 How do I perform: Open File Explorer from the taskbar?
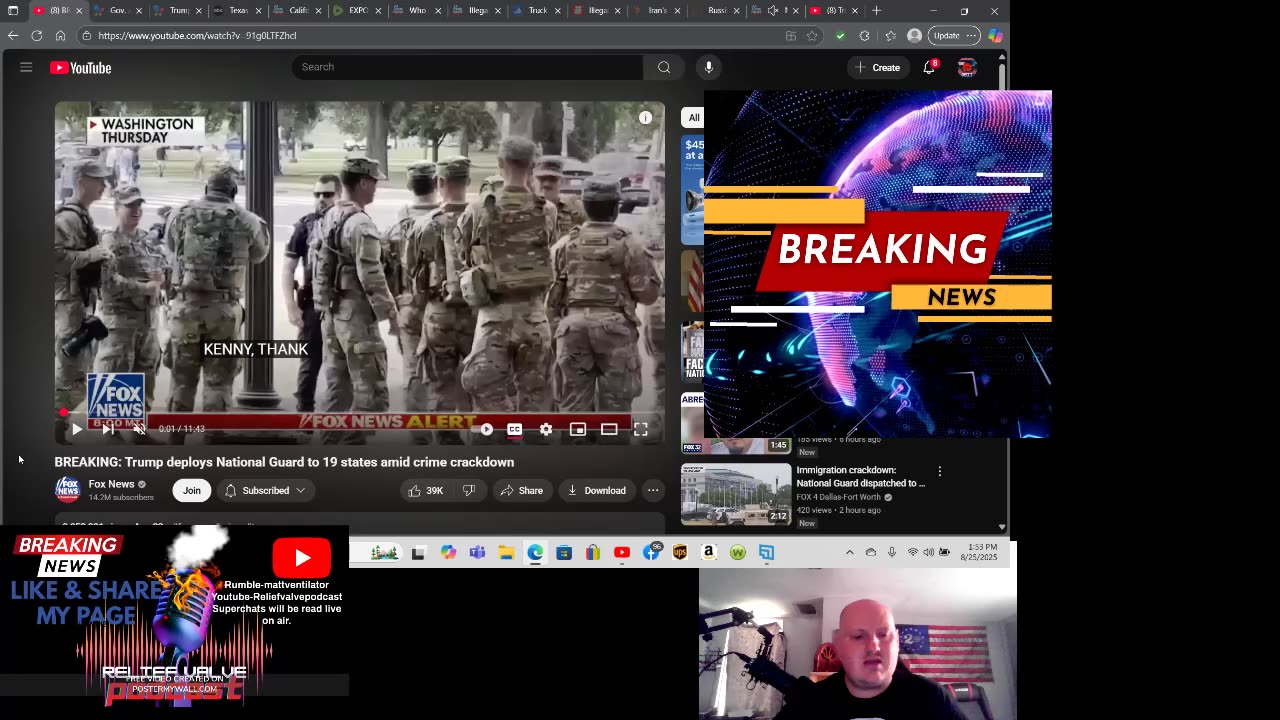(506, 552)
